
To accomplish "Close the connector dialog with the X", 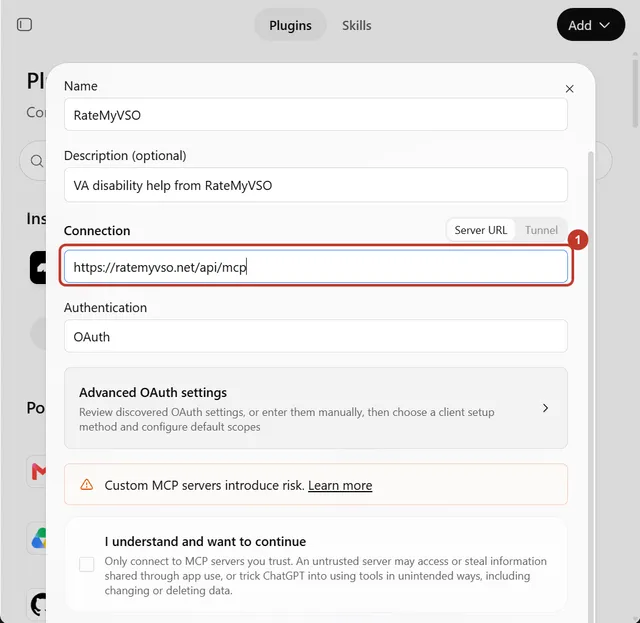I will tap(569, 89).
